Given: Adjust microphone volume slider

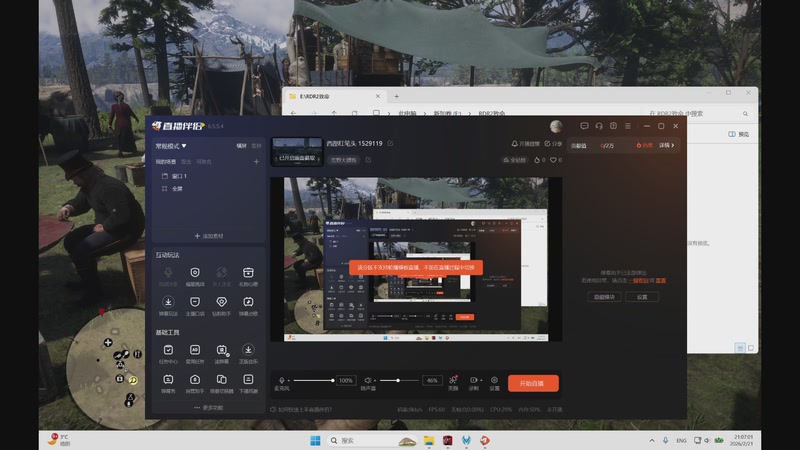Looking at the screenshot, I should pyautogui.click(x=313, y=381).
